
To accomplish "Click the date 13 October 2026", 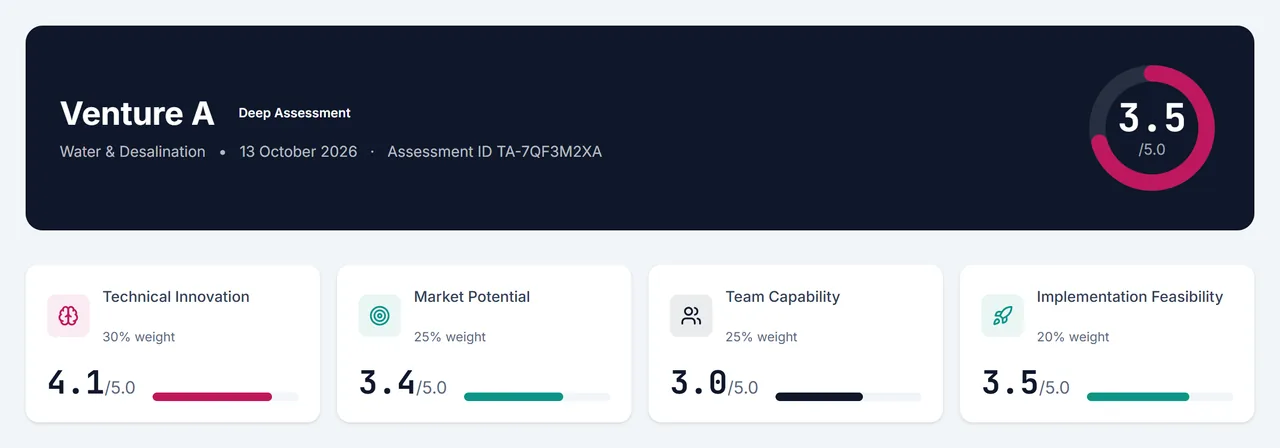I will [x=298, y=152].
